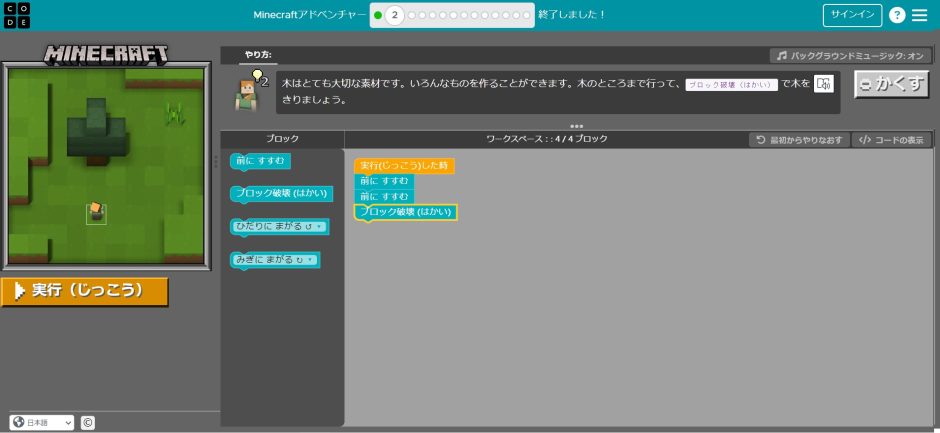This screenshot has height=433, width=940.
Task: Open the hamburger menu
Action: 920,15
